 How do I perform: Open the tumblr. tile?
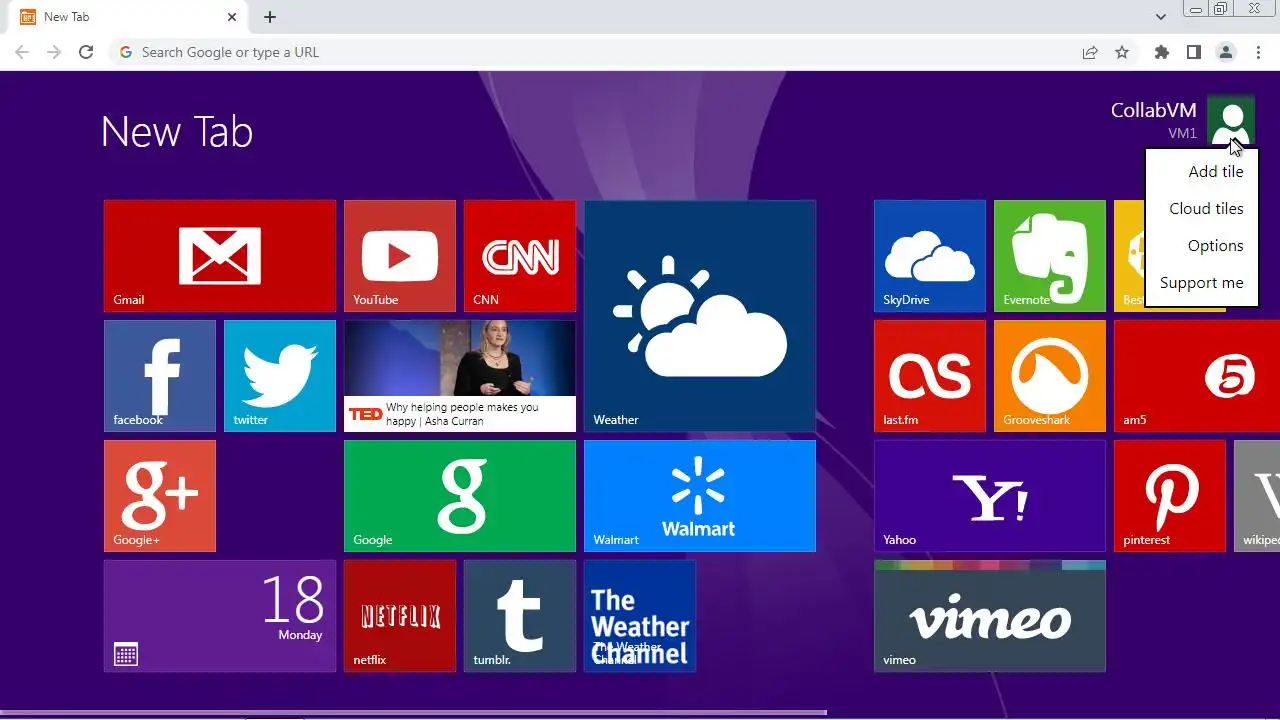pyautogui.click(x=520, y=616)
